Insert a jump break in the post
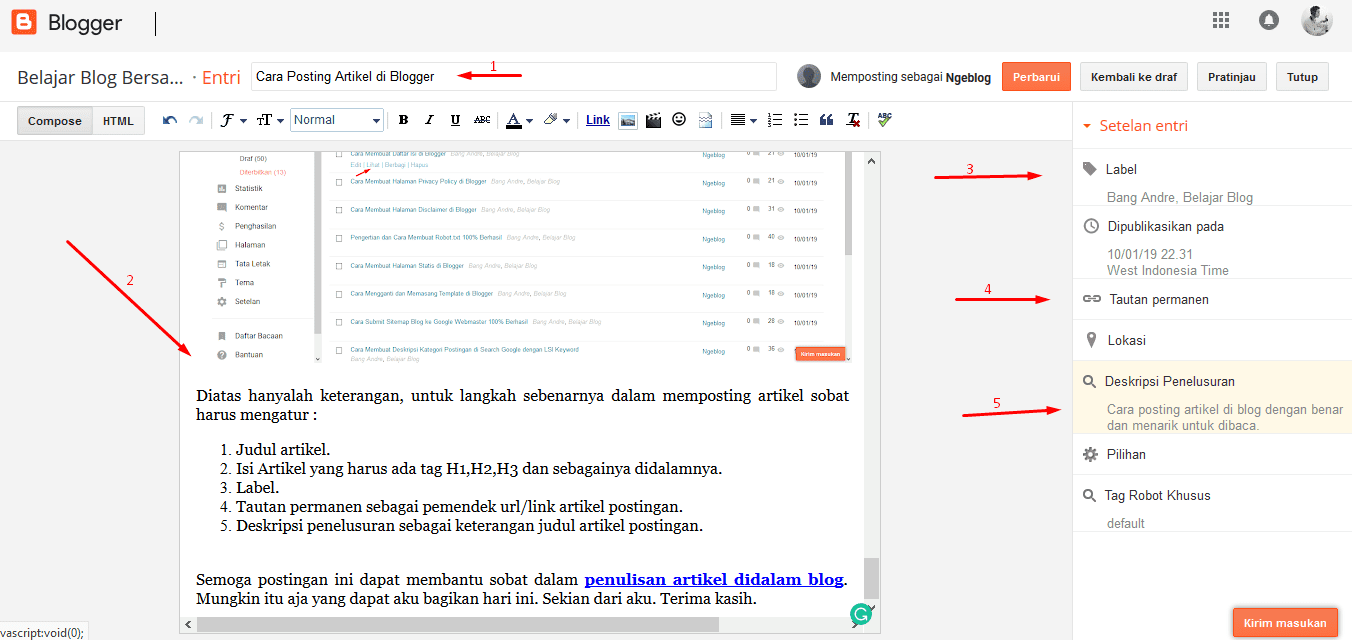The width and height of the screenshot is (1352, 640). click(704, 119)
